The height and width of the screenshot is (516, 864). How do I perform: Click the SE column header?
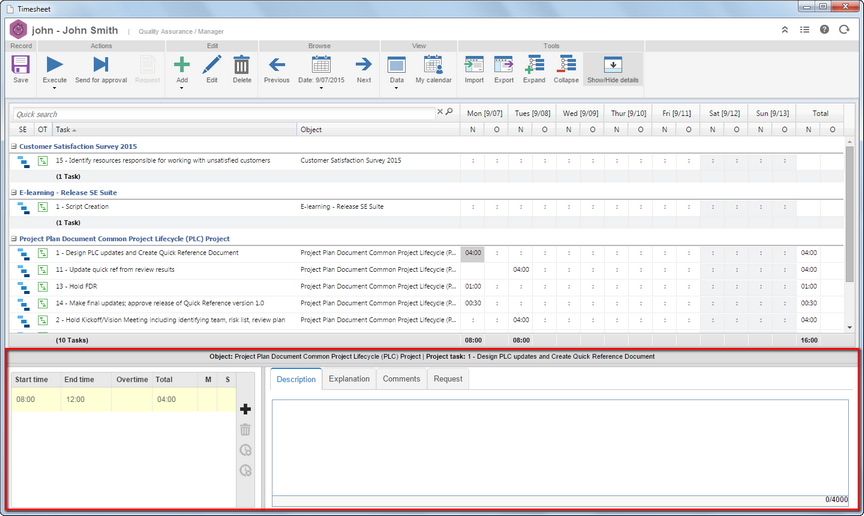point(23,130)
